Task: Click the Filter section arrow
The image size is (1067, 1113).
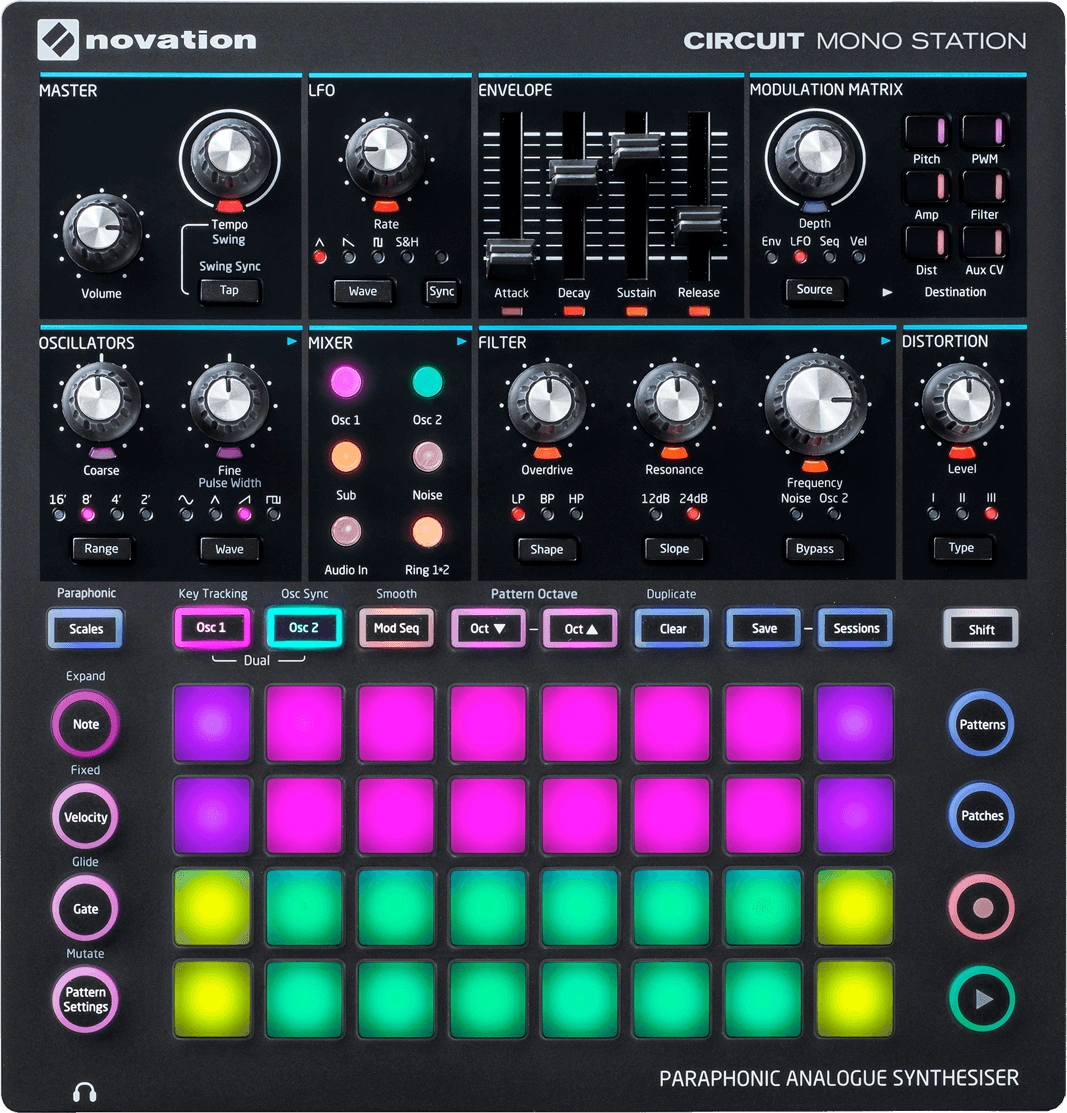Action: pos(885,341)
